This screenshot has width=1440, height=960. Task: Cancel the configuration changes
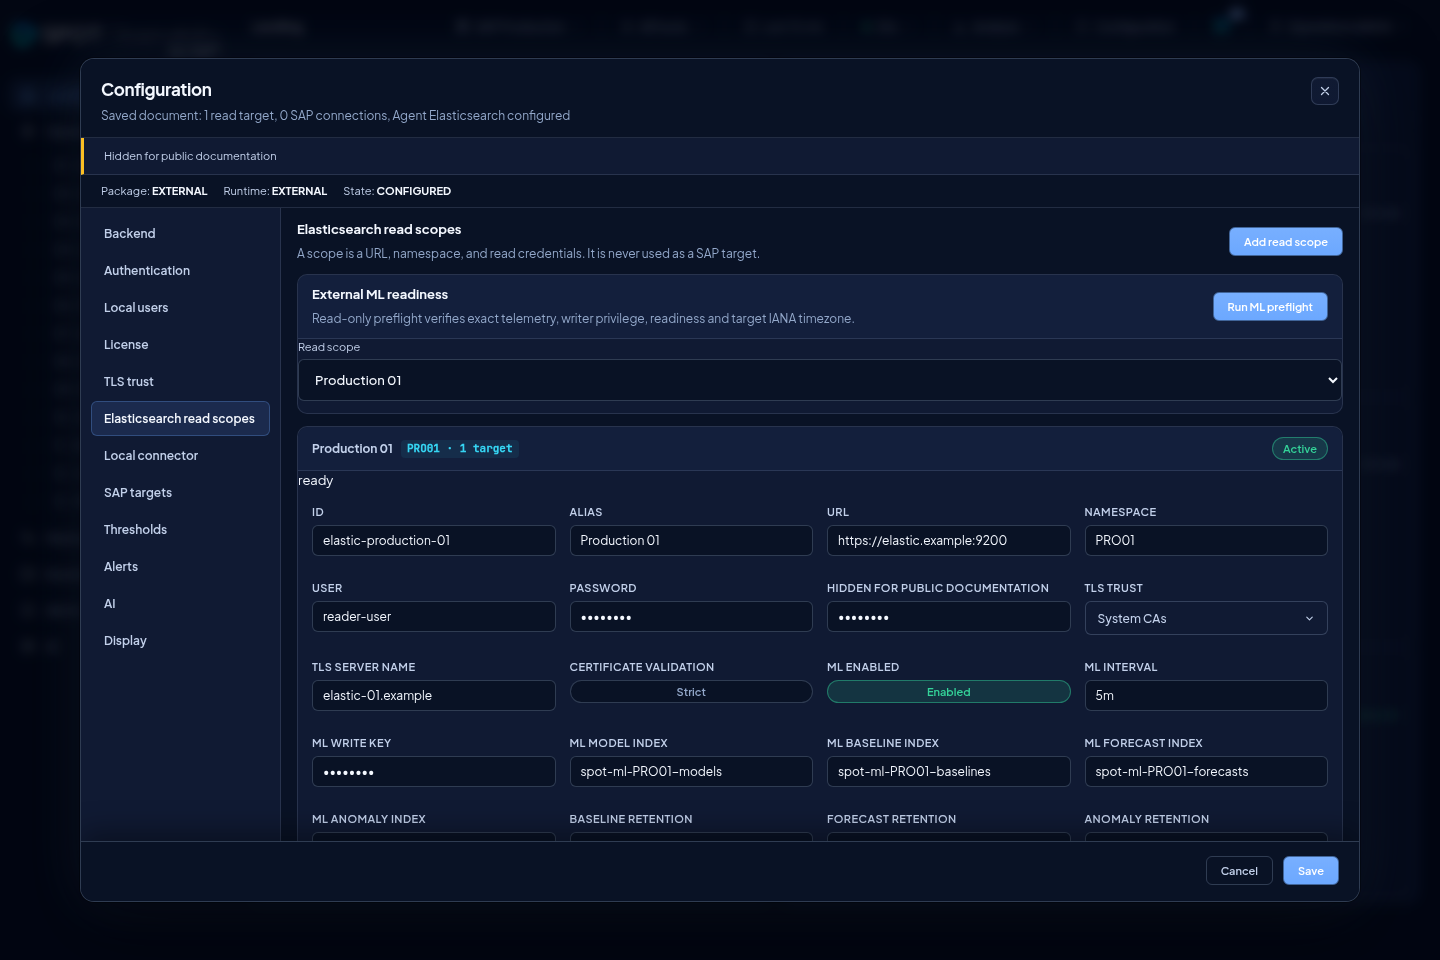pyautogui.click(x=1239, y=871)
